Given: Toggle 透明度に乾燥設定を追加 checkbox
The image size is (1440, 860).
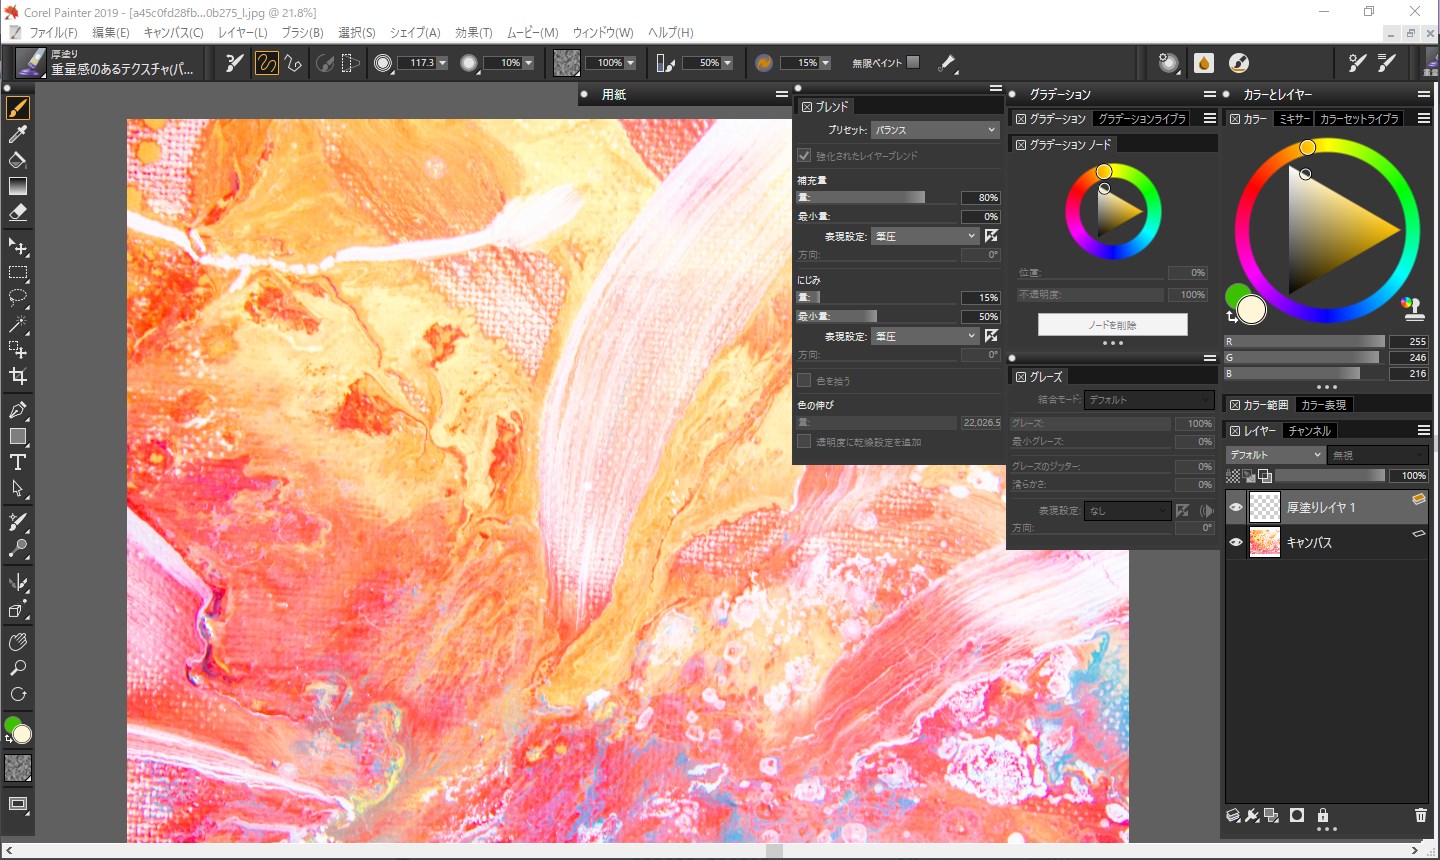Looking at the screenshot, I should 804,441.
